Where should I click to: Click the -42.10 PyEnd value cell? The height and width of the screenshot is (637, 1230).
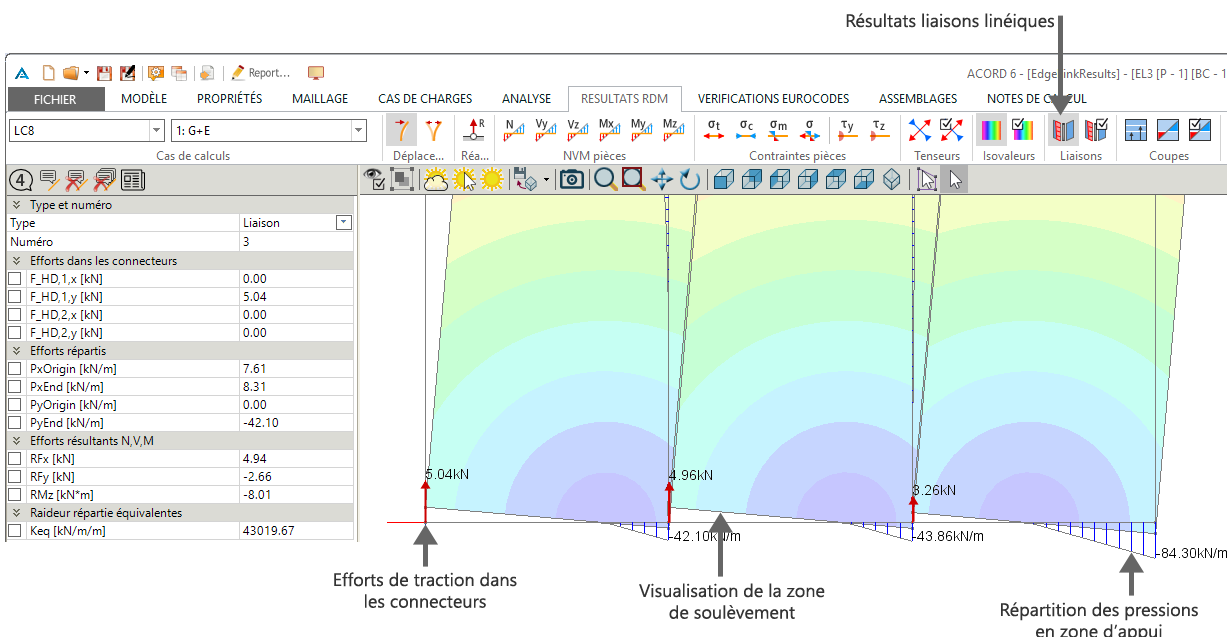coord(296,423)
